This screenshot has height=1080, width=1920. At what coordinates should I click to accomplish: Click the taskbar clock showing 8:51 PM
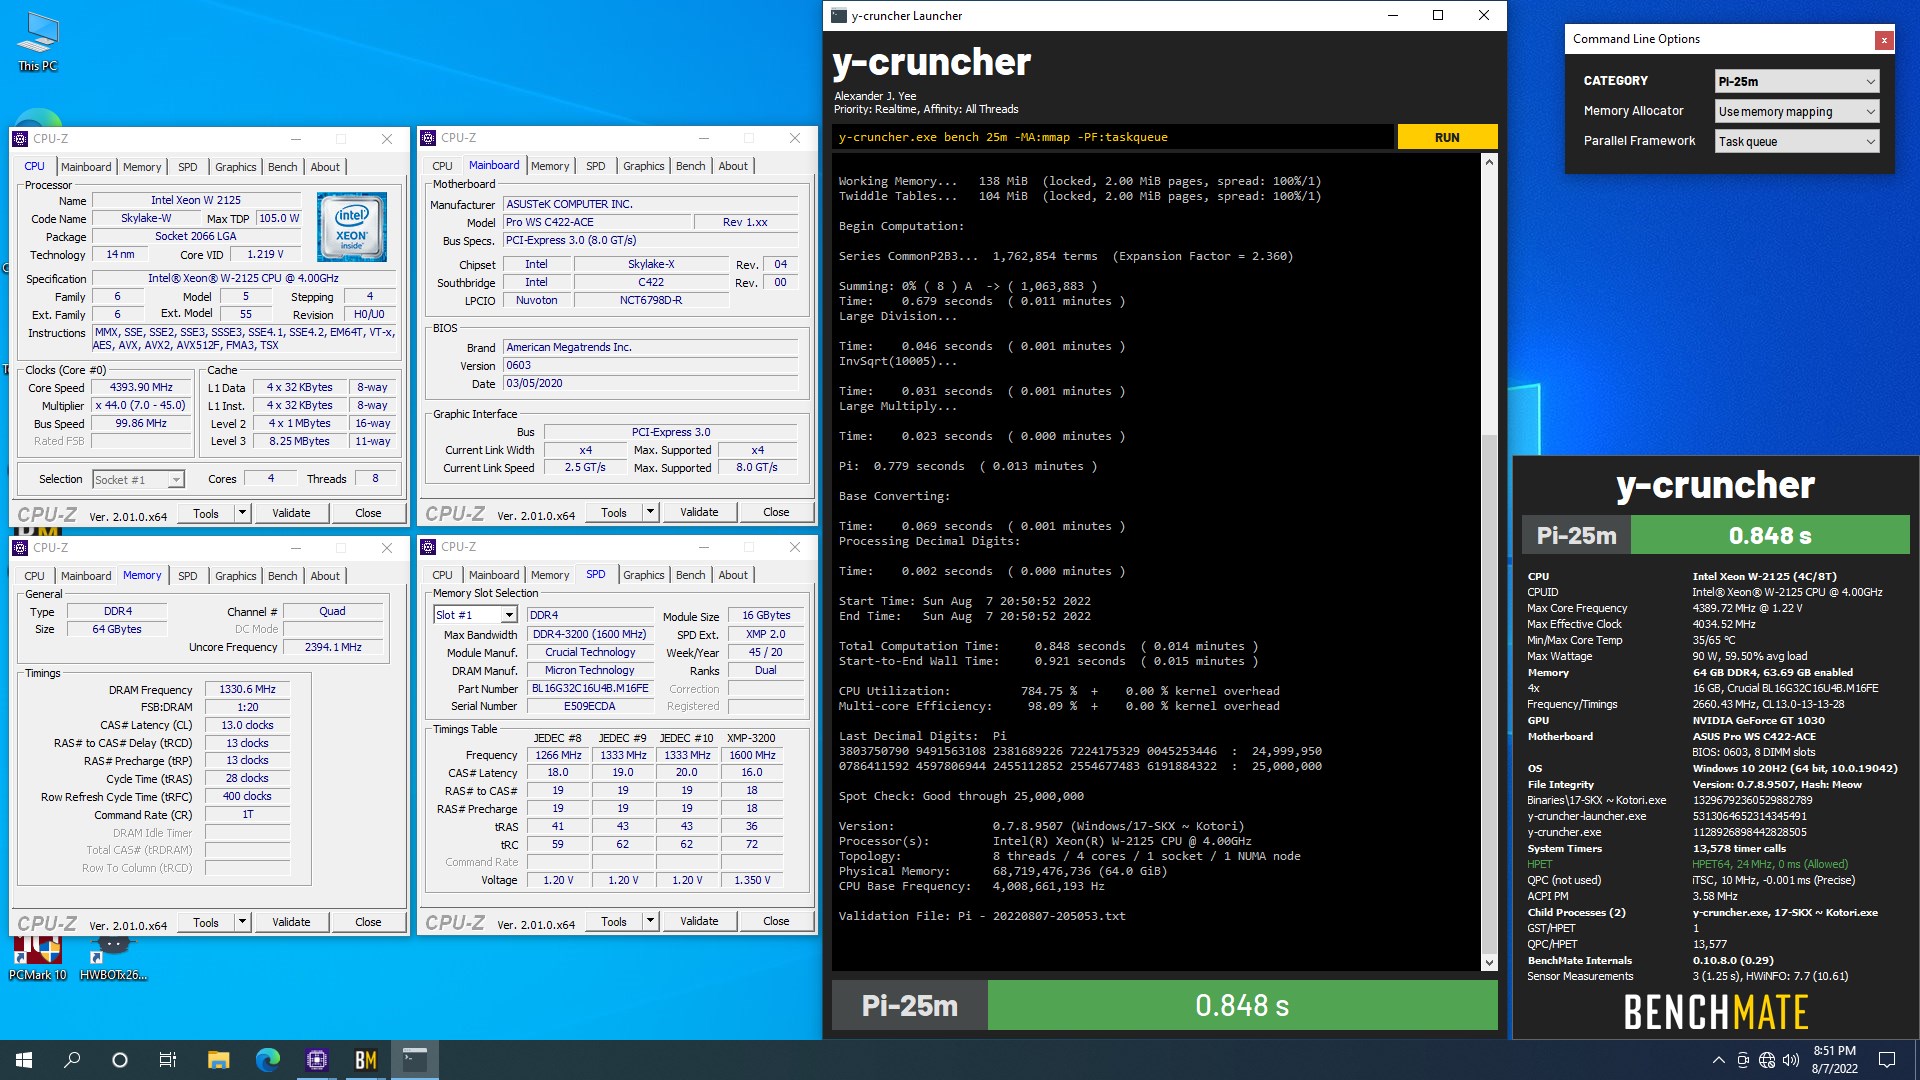point(1834,1060)
